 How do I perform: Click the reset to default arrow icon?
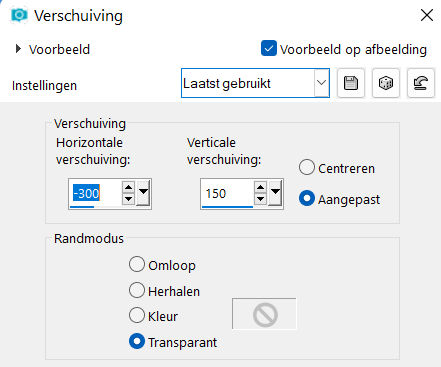pyautogui.click(x=421, y=83)
